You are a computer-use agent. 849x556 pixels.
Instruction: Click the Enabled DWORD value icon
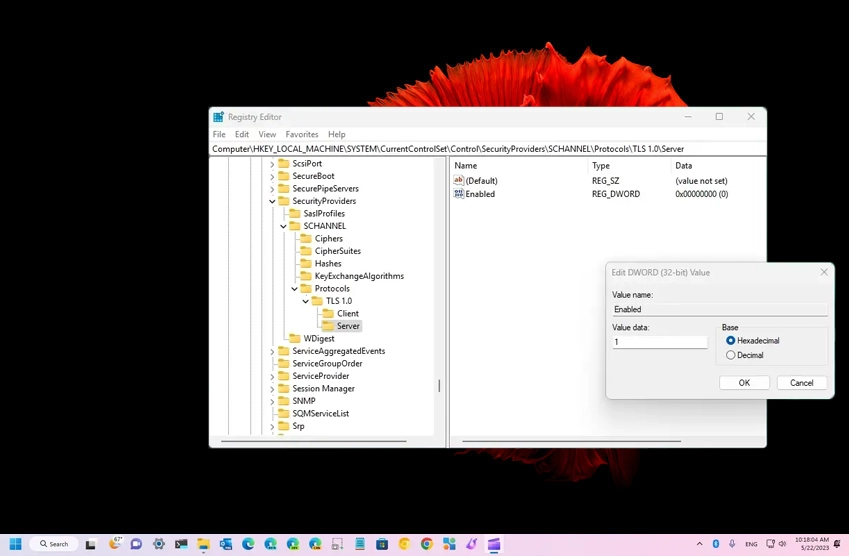click(459, 194)
